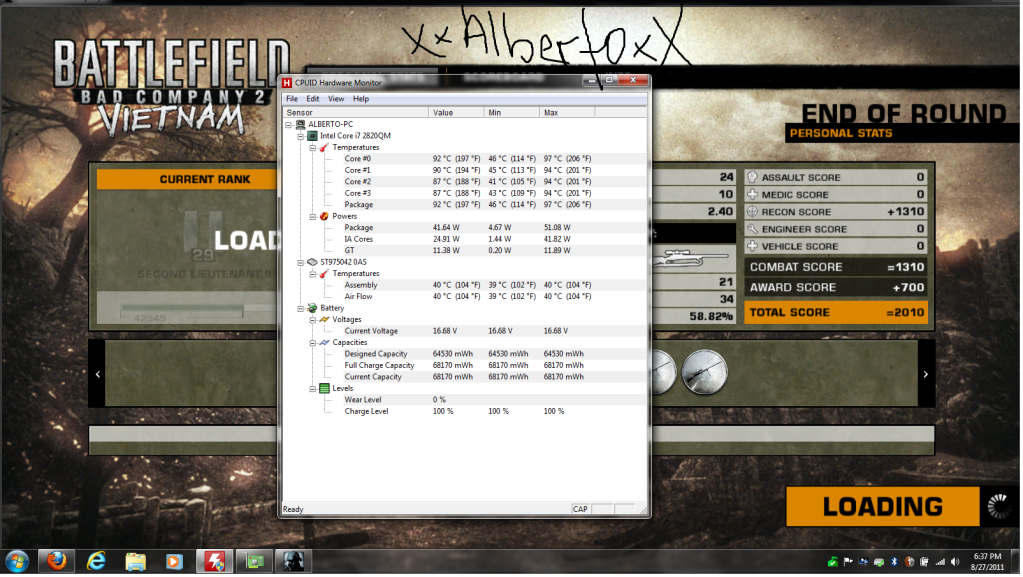Click the Sensor column header
This screenshot has width=1023, height=577.
(x=355, y=113)
